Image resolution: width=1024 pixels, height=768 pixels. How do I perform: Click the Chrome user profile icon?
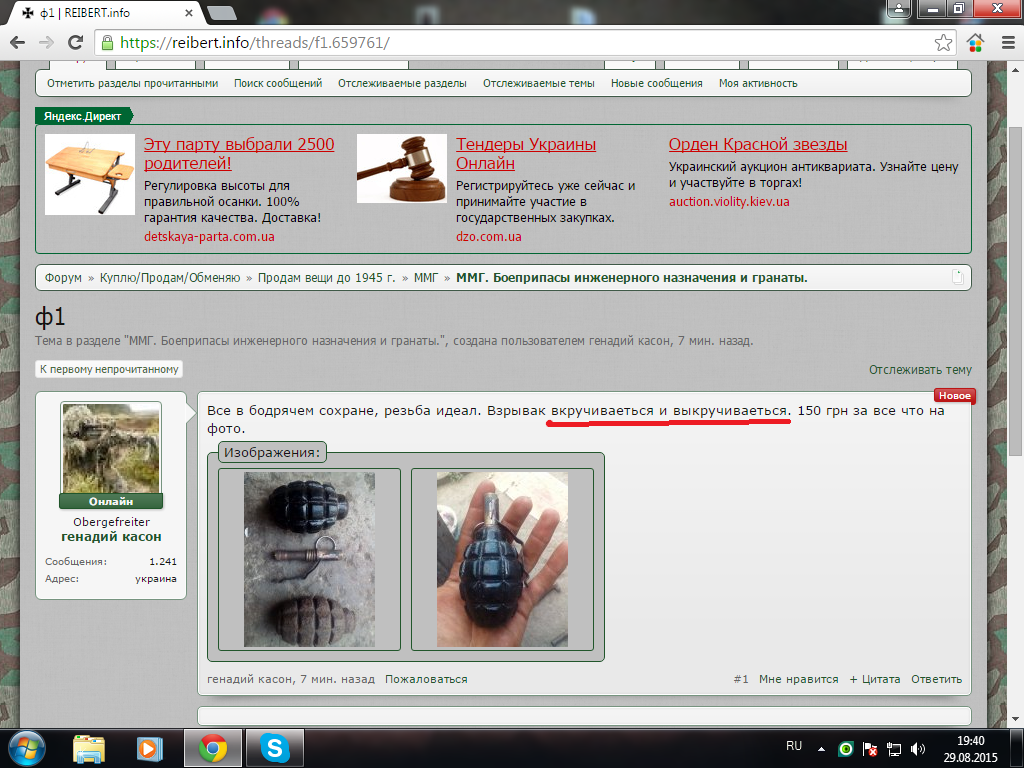(x=899, y=8)
